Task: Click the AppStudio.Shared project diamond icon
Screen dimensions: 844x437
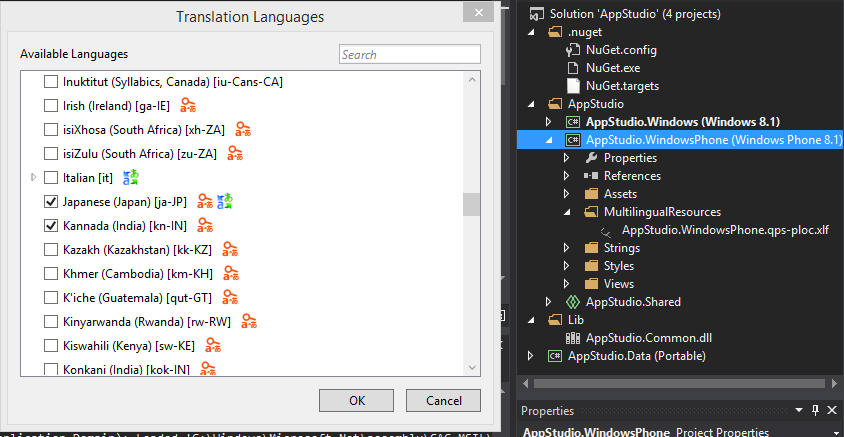Action: tap(573, 302)
